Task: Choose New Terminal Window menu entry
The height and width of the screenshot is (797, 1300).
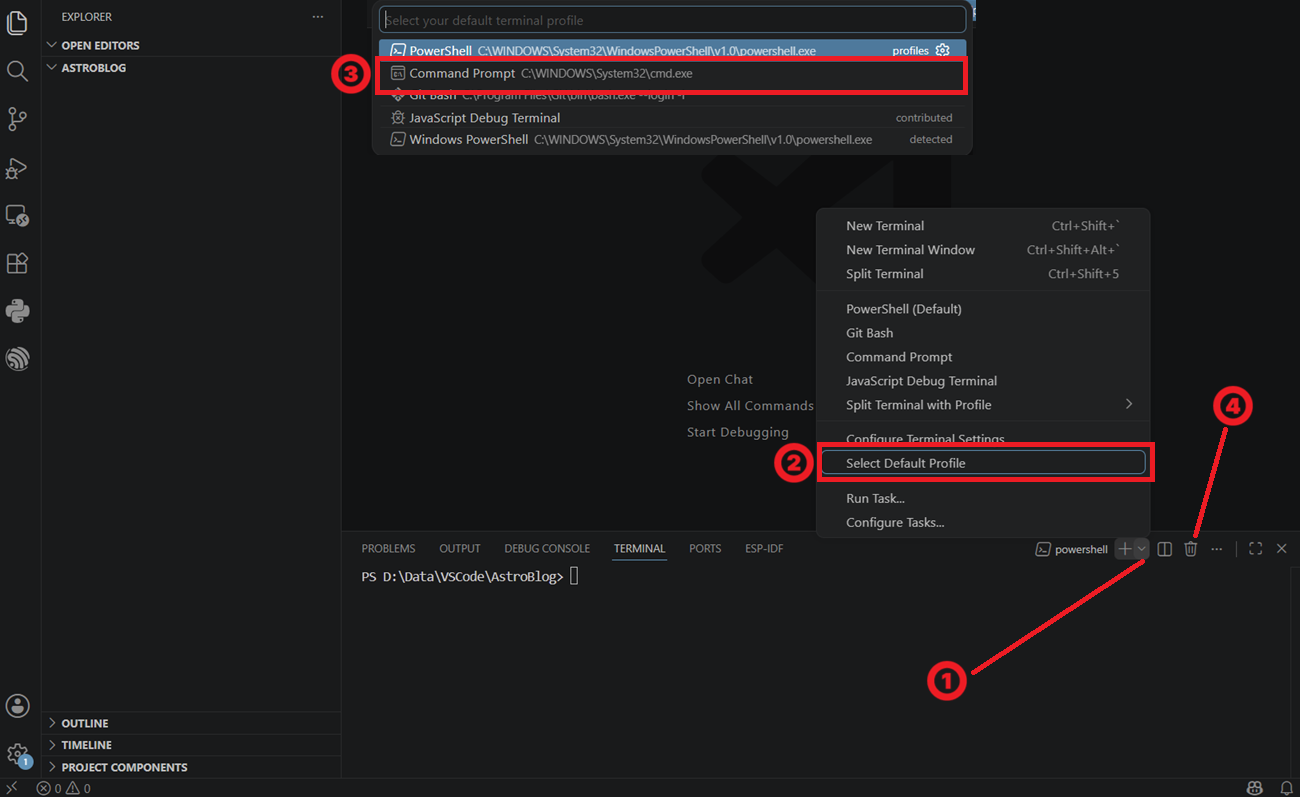Action: [x=983, y=250]
